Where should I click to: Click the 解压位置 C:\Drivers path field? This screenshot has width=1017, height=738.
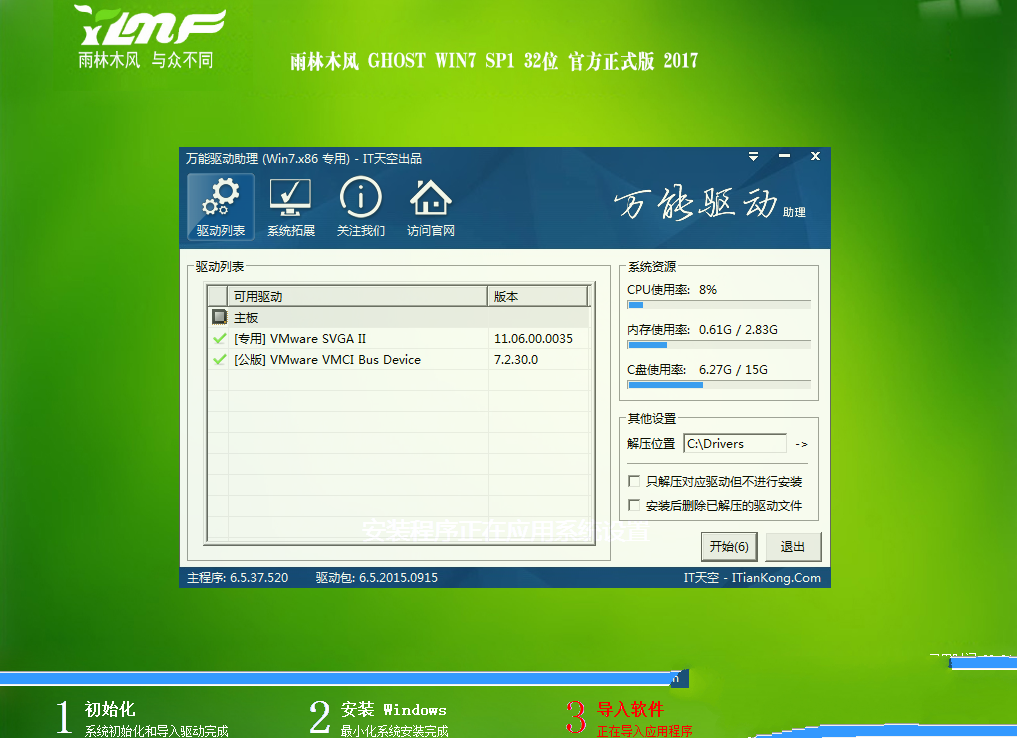pyautogui.click(x=734, y=444)
